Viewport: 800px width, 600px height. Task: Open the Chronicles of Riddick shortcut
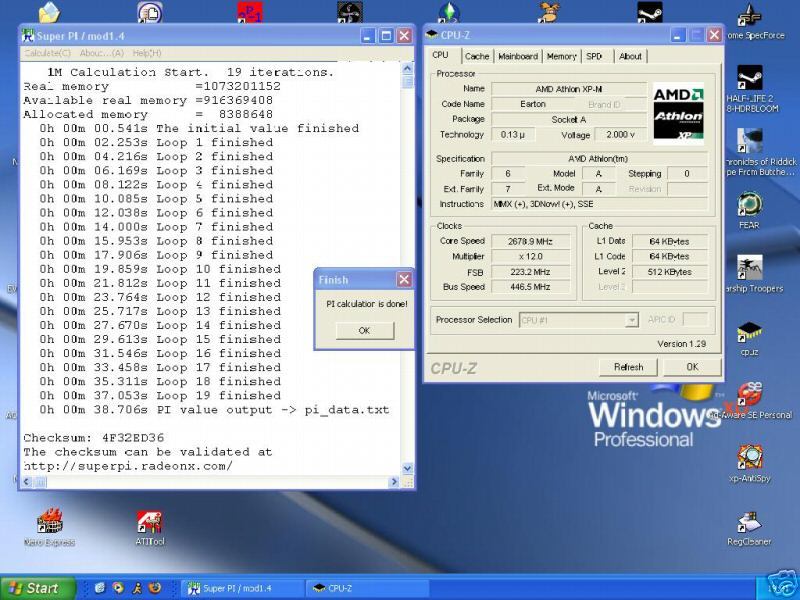click(759, 152)
